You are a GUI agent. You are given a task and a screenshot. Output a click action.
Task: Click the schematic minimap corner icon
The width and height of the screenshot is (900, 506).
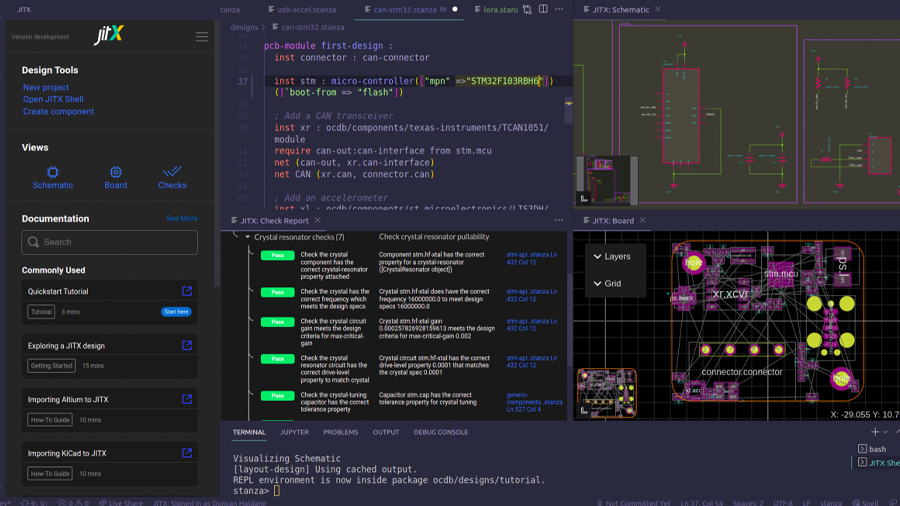coord(584,198)
